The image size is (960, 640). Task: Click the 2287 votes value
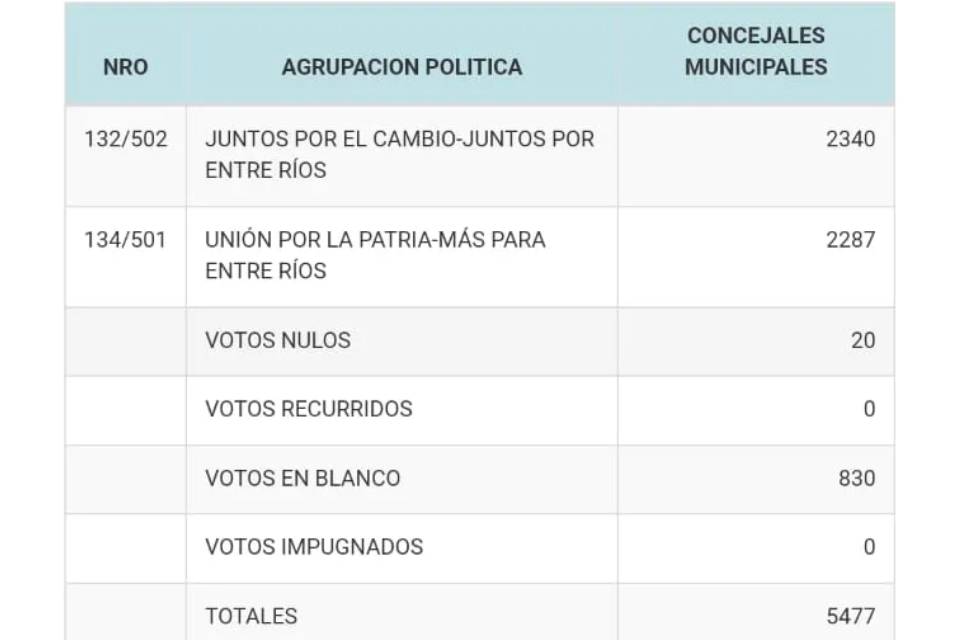[x=850, y=239]
